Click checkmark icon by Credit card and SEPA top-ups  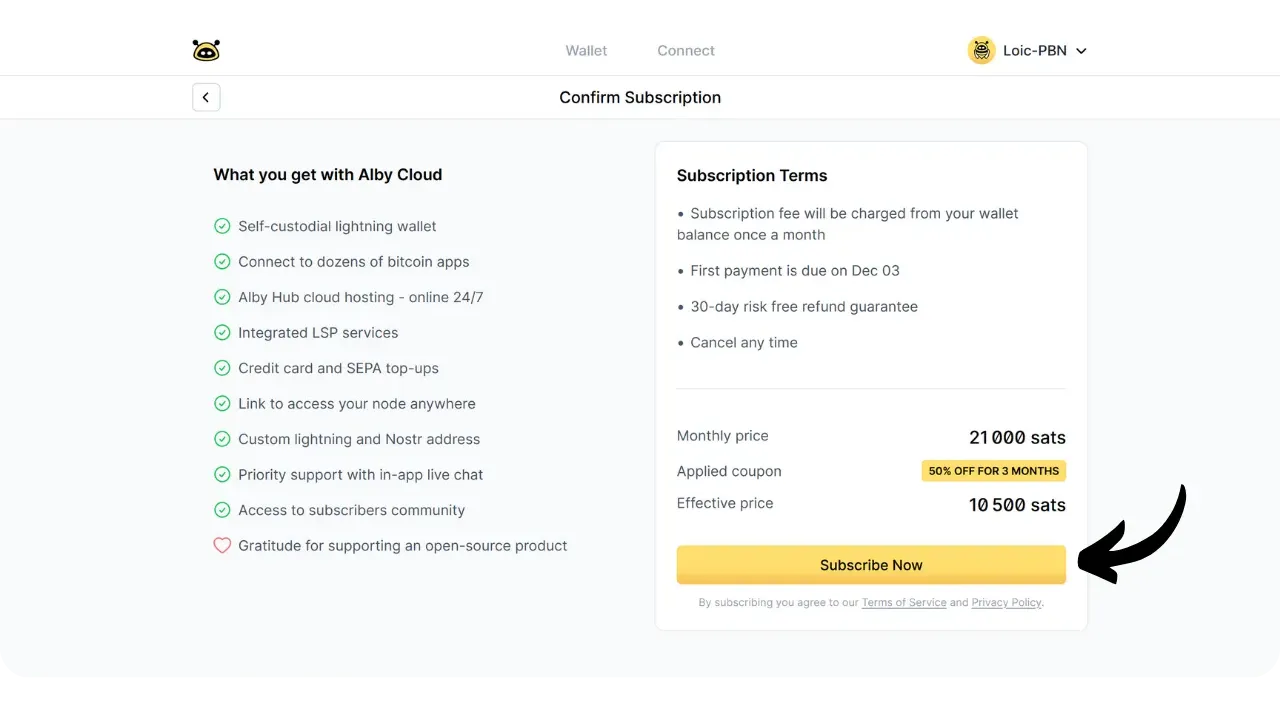[x=222, y=368]
